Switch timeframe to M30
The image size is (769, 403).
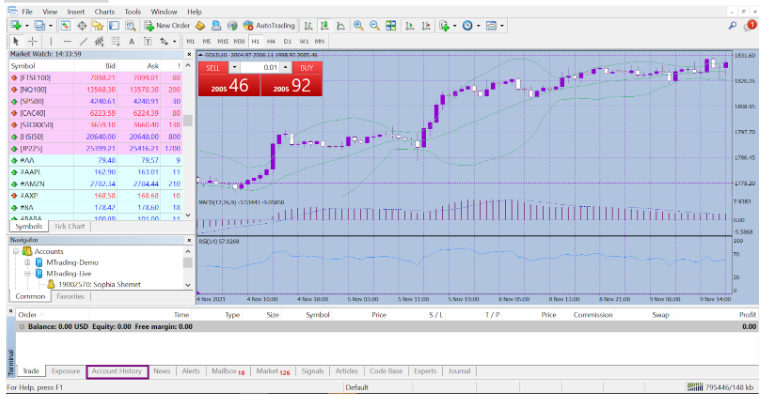(239, 42)
